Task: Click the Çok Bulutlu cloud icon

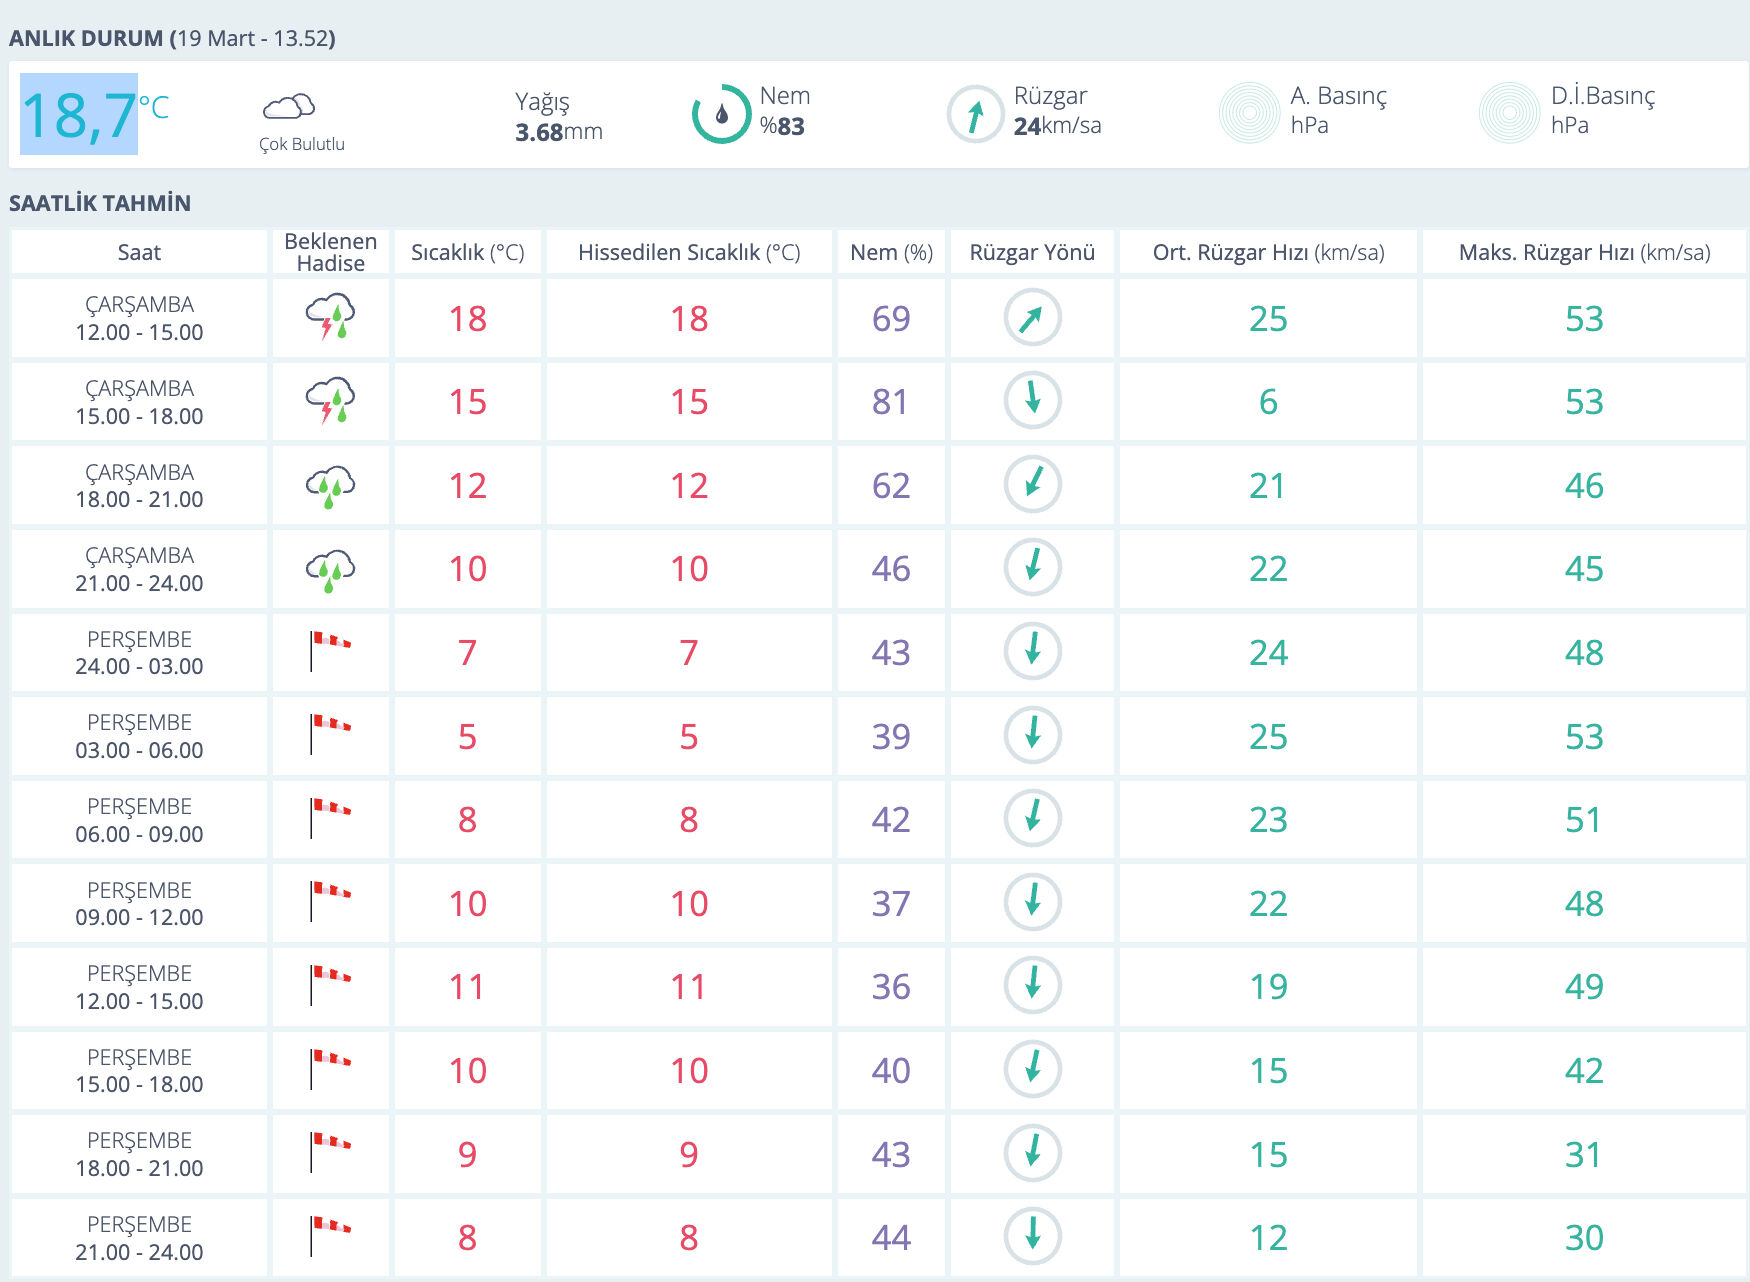Action: pos(289,106)
